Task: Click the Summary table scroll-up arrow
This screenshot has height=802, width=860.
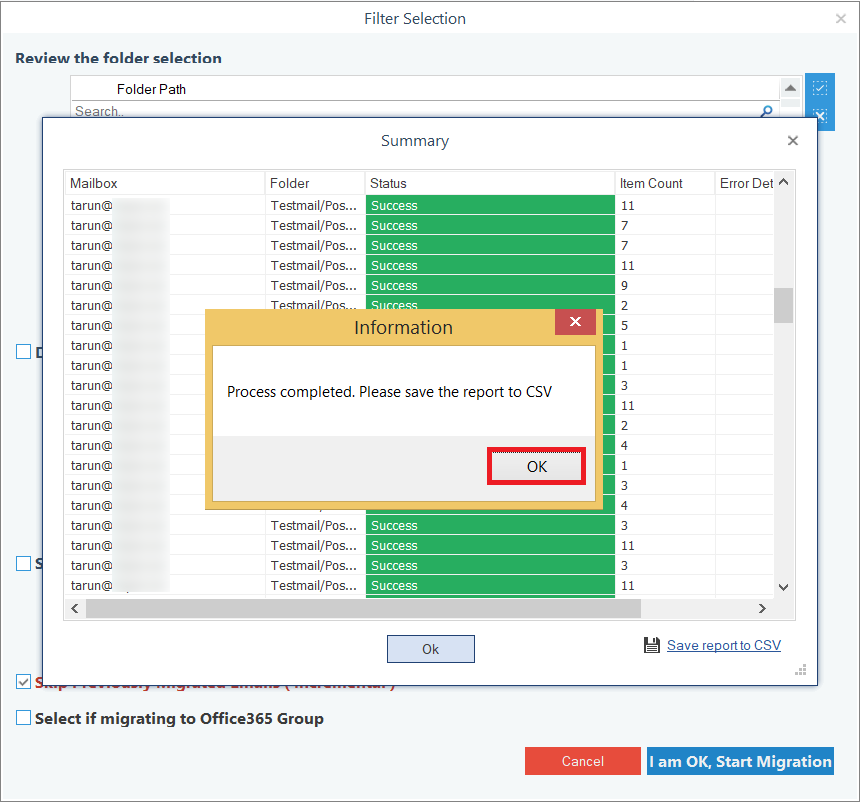Action: 784,182
